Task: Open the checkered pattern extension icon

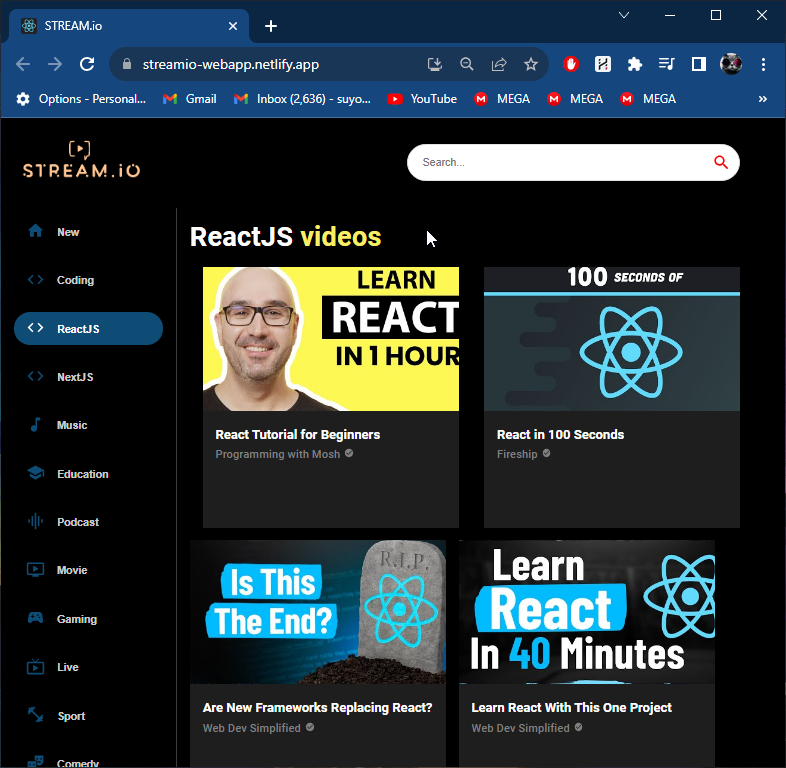Action: click(x=603, y=64)
